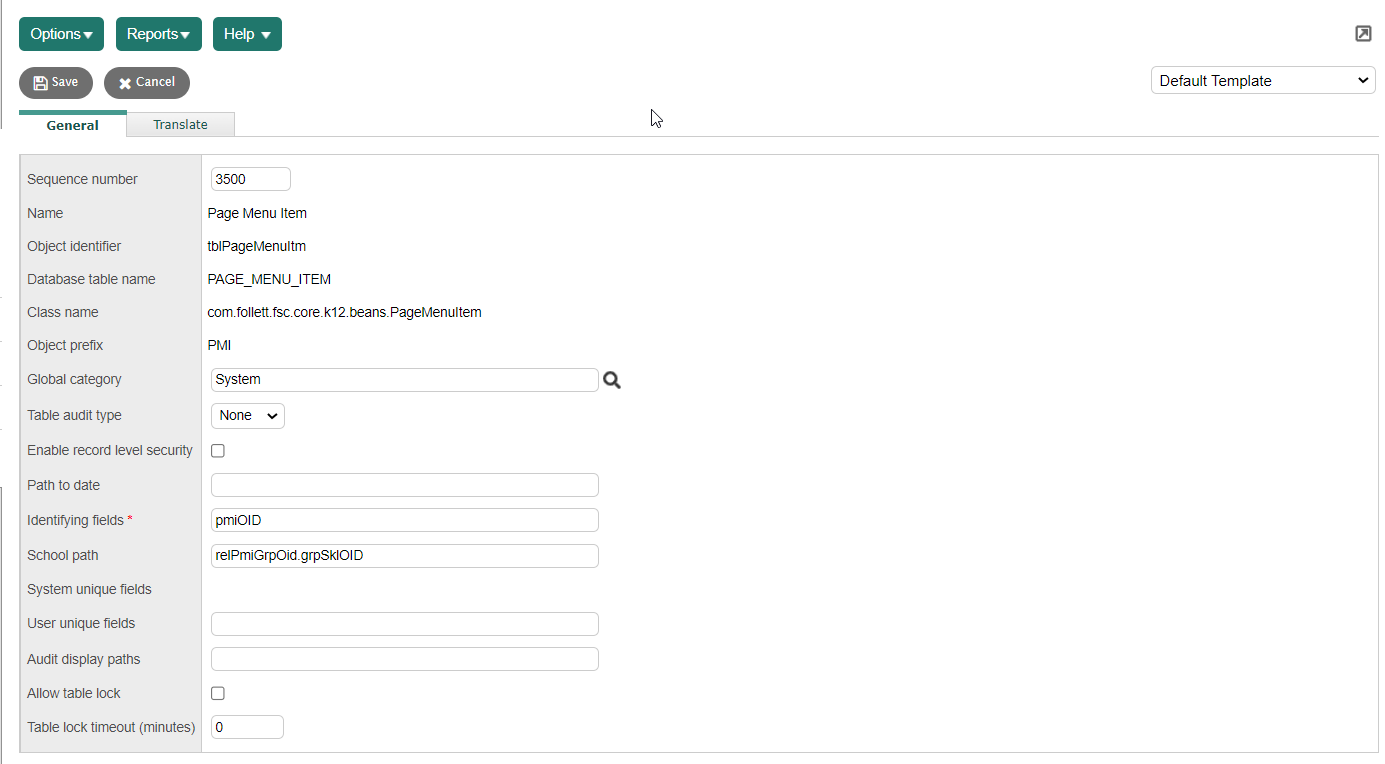Expand the Options menu

pos(60,33)
